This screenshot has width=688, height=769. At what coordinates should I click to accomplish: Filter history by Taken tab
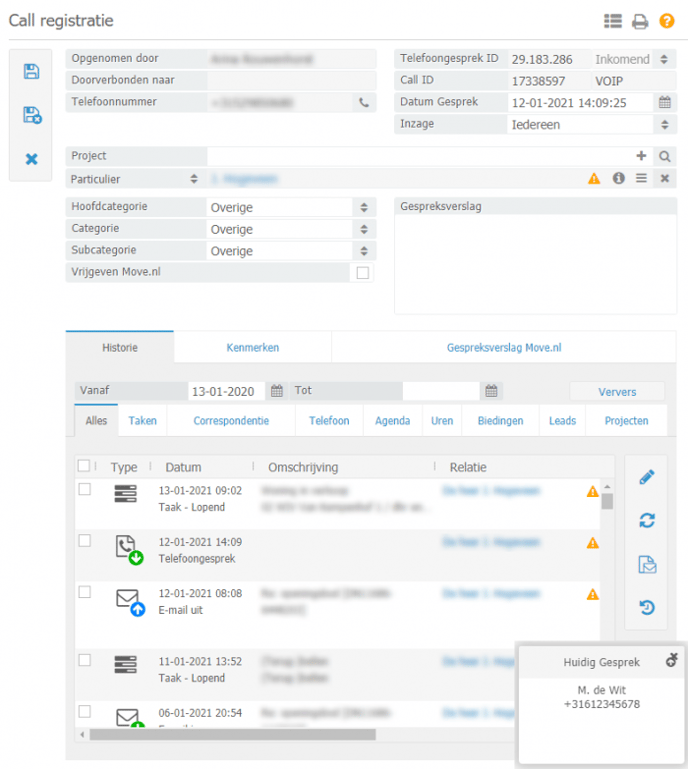pos(142,421)
